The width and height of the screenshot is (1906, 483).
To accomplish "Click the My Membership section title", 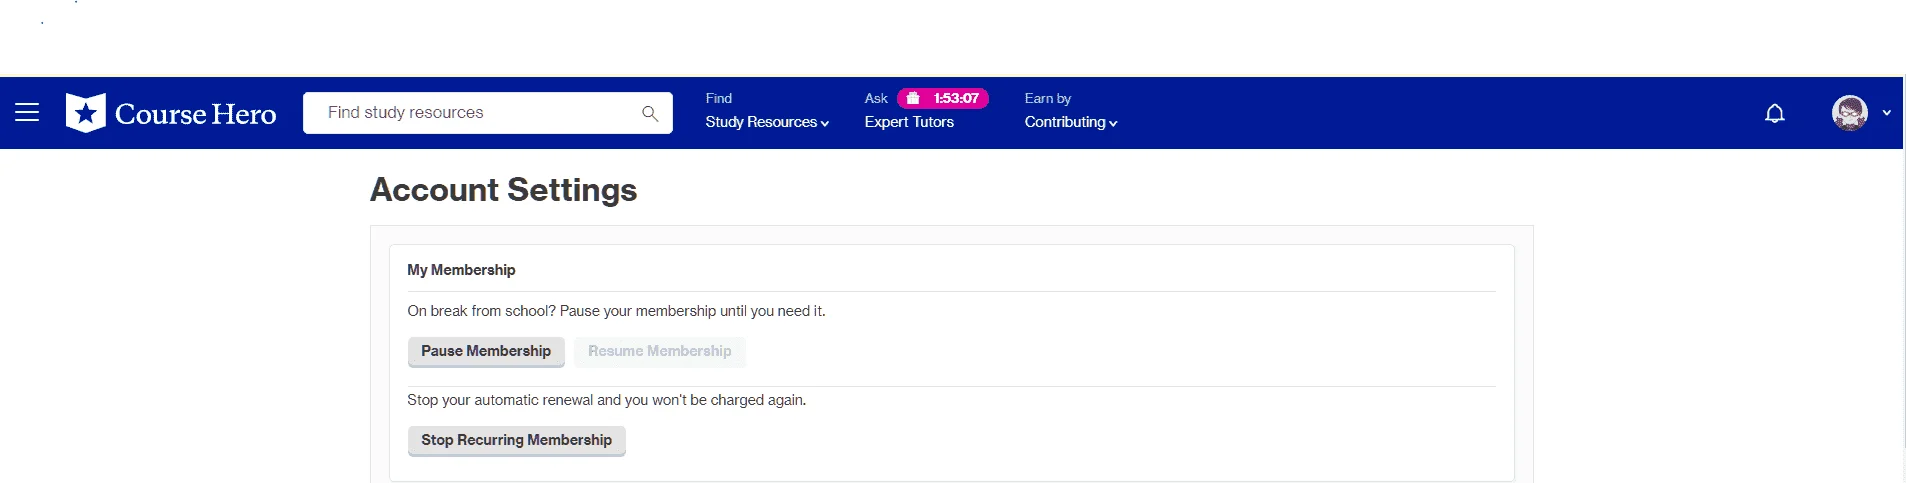I will [x=461, y=270].
